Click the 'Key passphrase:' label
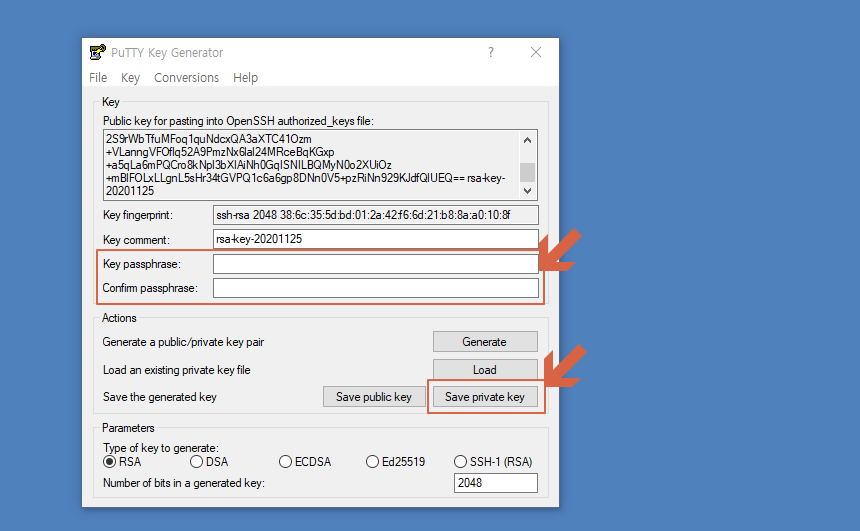The width and height of the screenshot is (860, 531). 142,264
